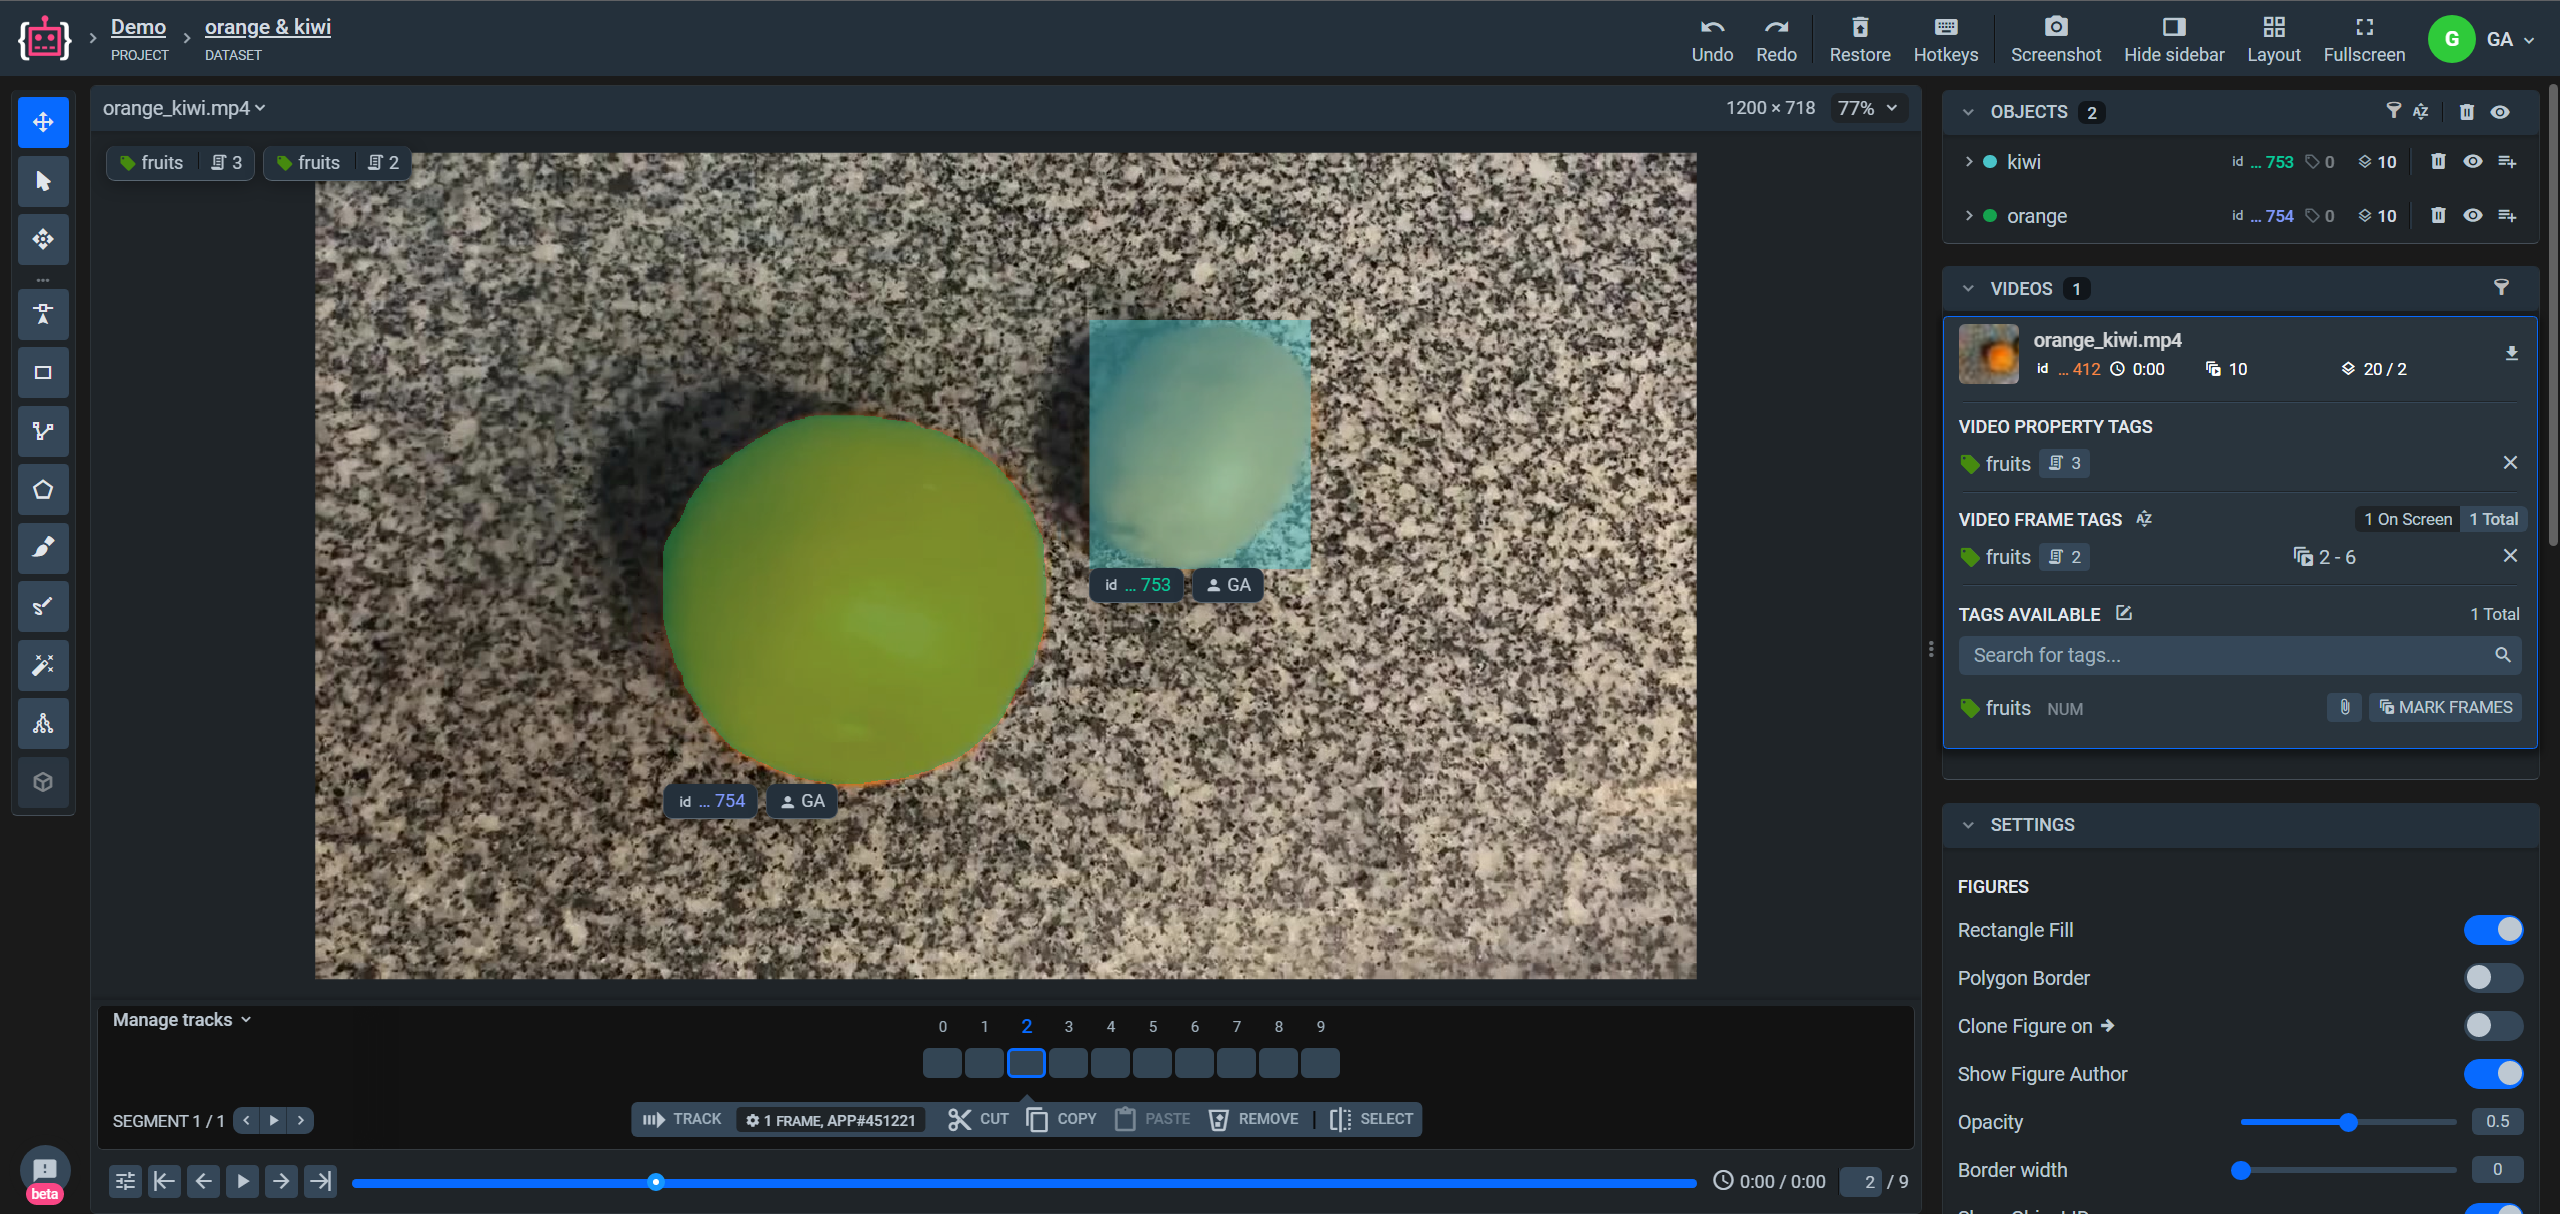The image size is (2560, 1214).
Task: Enable the Polygon Border switch
Action: coord(2492,978)
